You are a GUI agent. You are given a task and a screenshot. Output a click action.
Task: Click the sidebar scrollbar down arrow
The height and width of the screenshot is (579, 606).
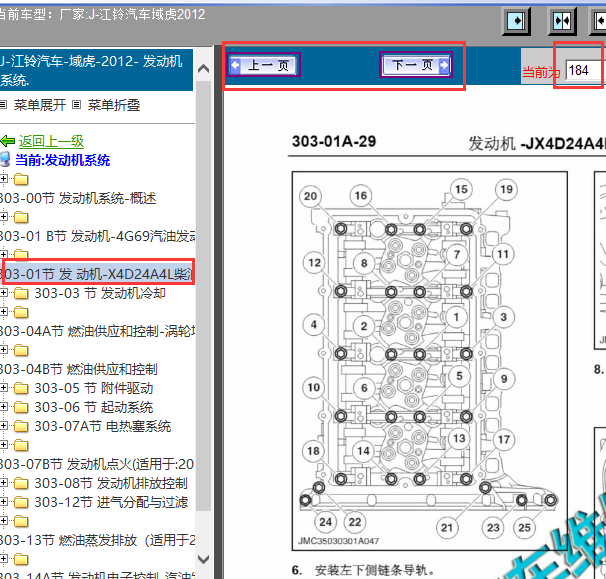coord(203,559)
